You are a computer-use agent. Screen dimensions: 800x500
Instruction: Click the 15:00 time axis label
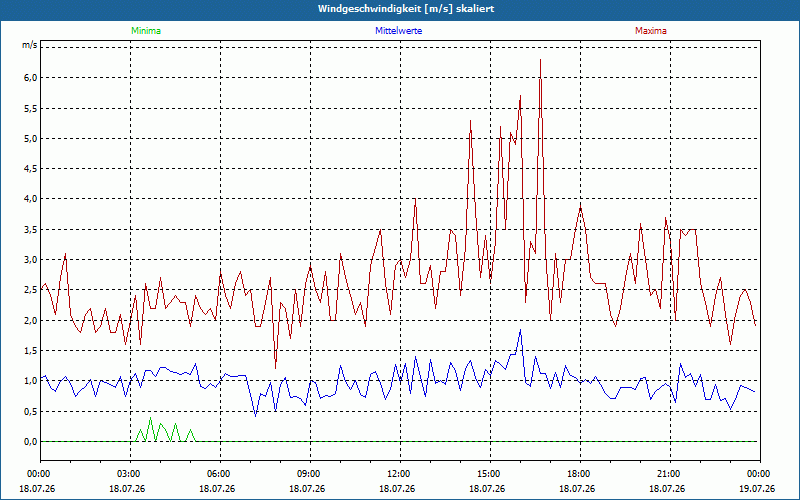[x=490, y=474]
